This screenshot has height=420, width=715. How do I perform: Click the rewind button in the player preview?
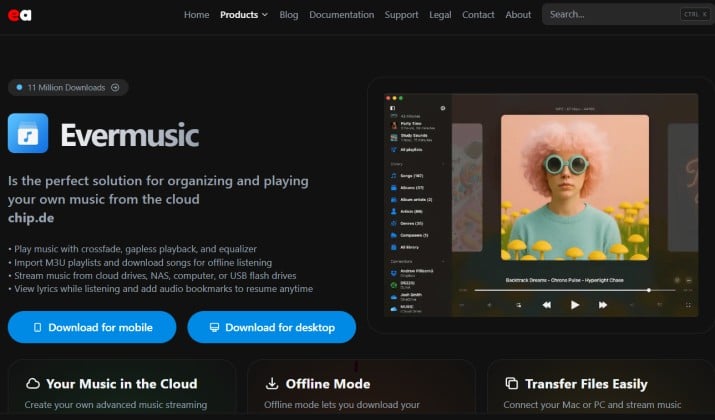click(x=547, y=305)
